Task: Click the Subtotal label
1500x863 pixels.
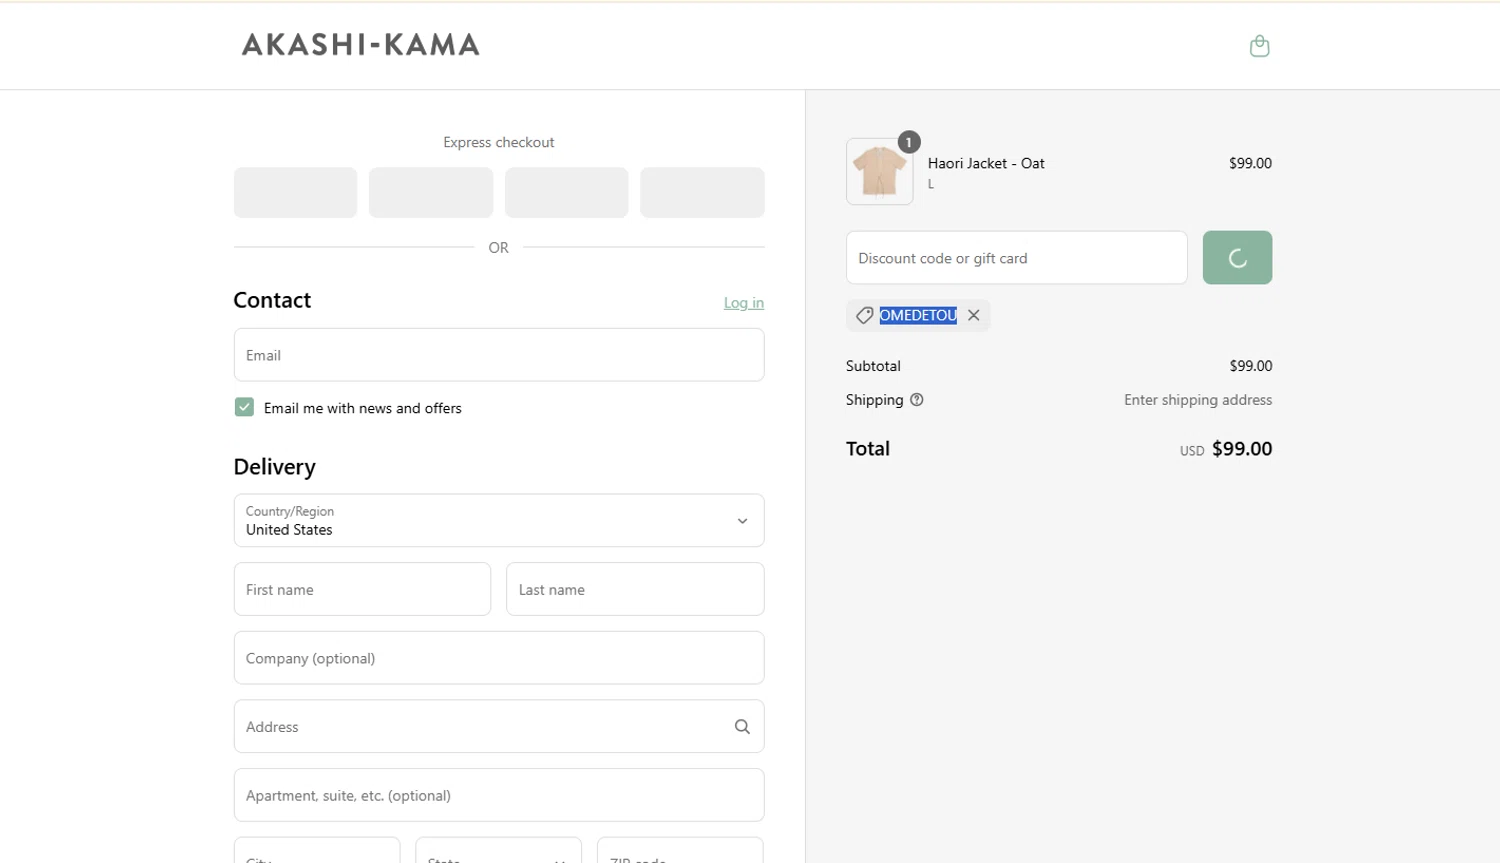Action: [873, 366]
